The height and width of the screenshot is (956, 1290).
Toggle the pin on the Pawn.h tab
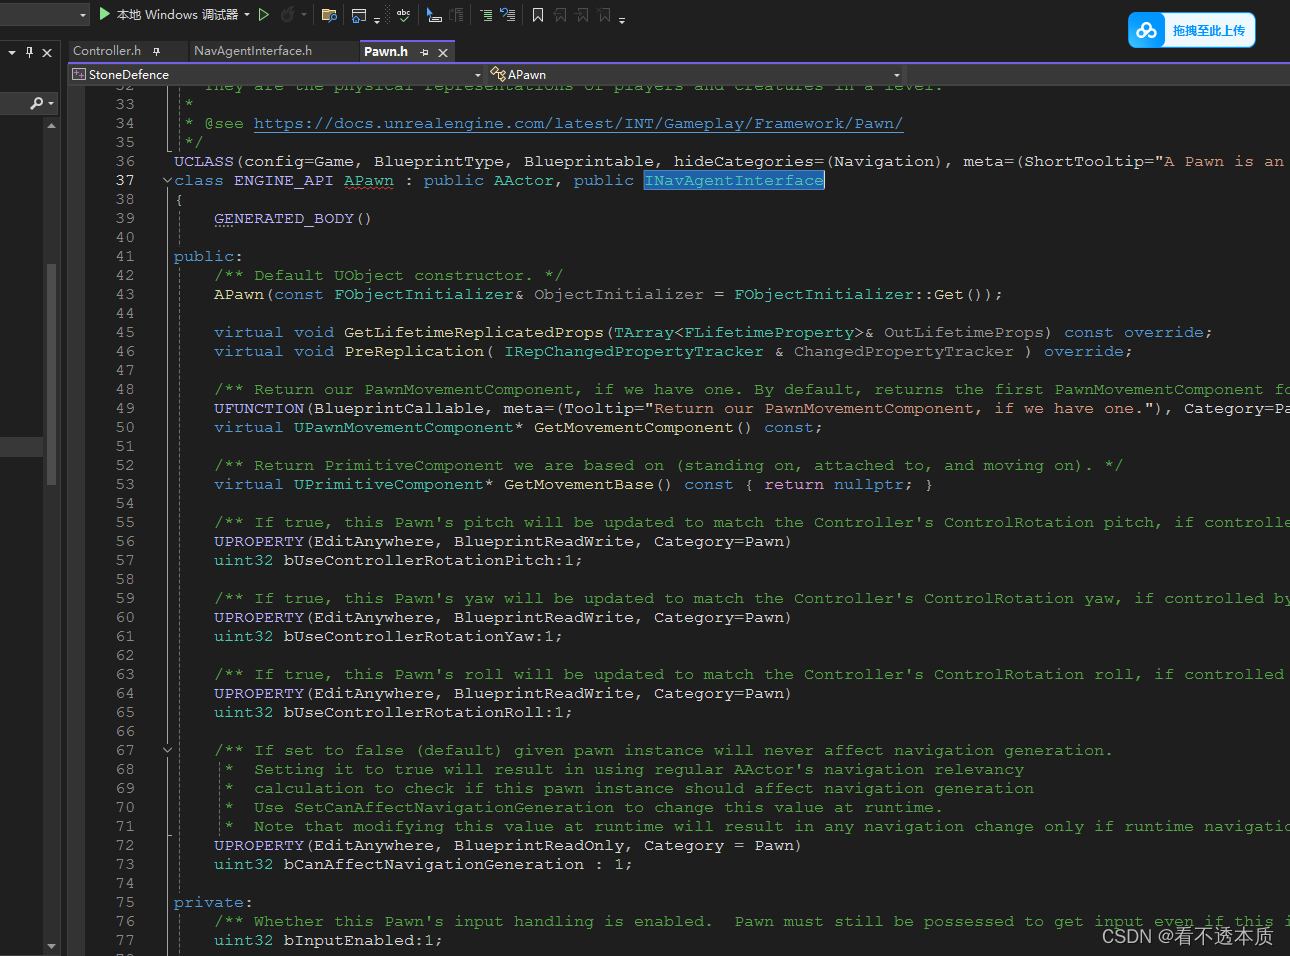(424, 52)
